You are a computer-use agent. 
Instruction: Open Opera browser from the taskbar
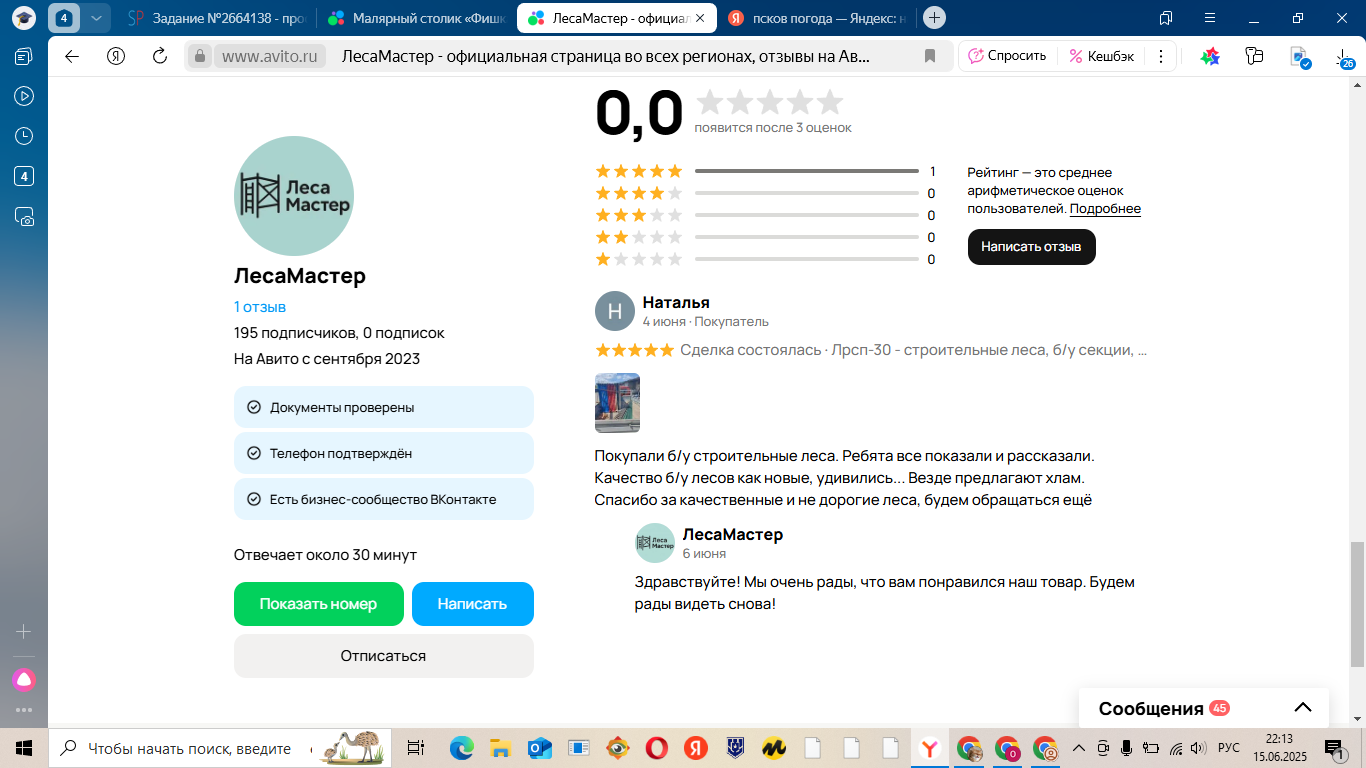[x=657, y=748]
